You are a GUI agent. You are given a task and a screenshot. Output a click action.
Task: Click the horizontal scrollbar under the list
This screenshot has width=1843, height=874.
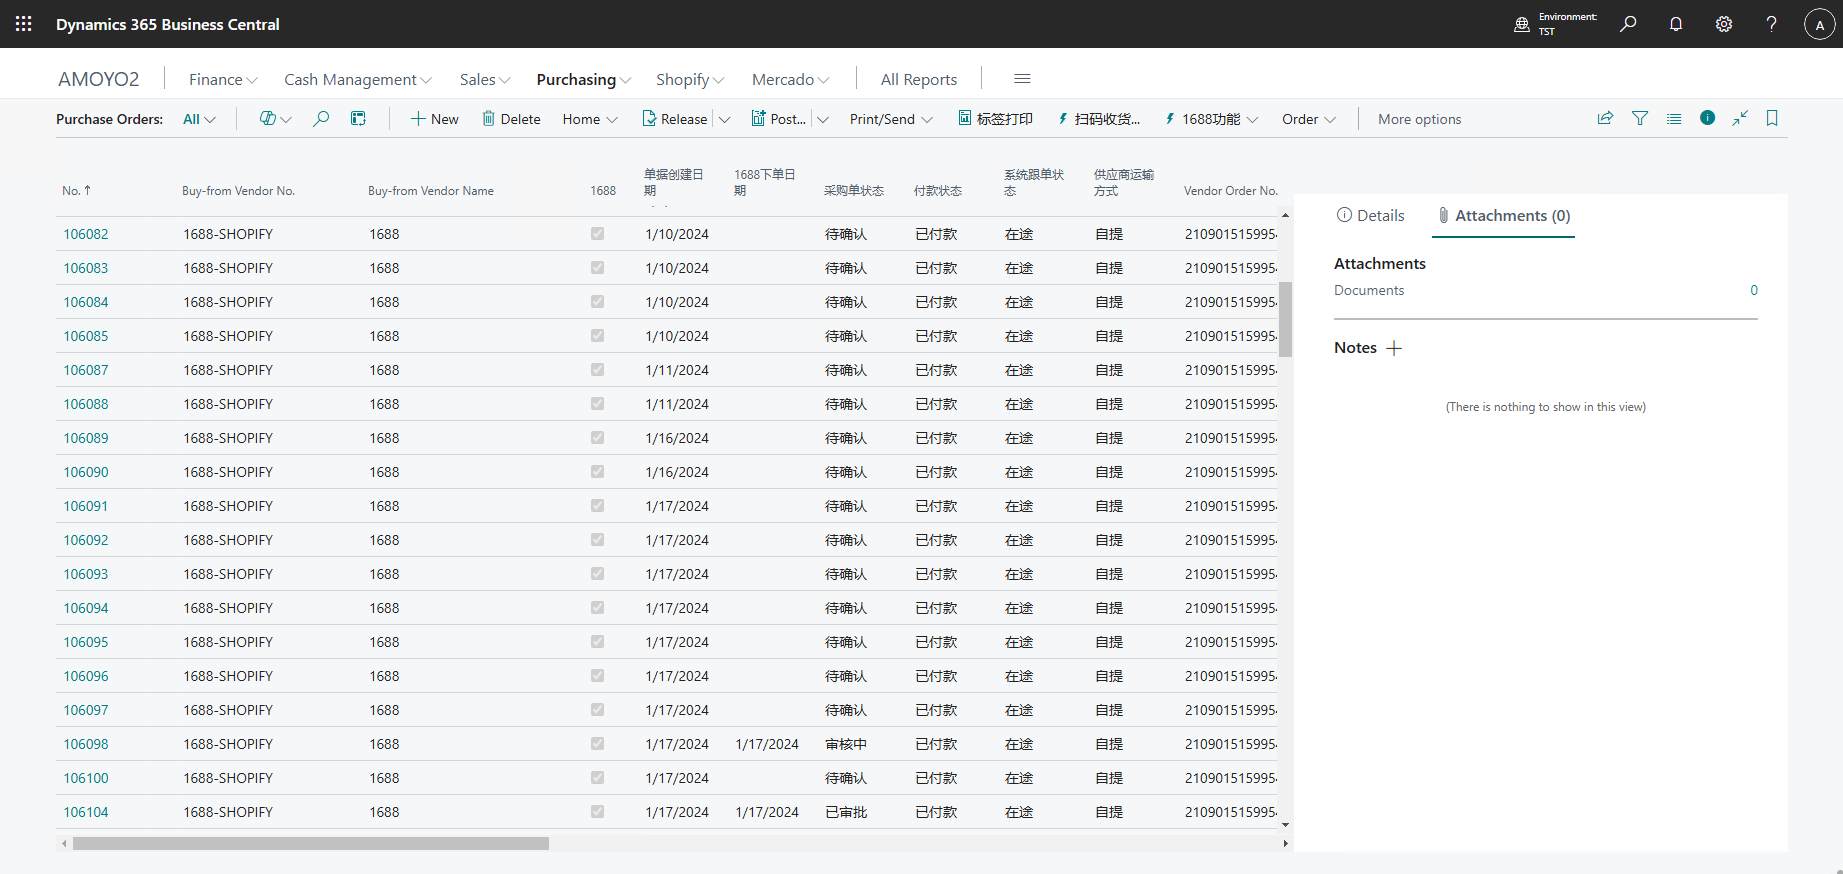[x=310, y=843]
